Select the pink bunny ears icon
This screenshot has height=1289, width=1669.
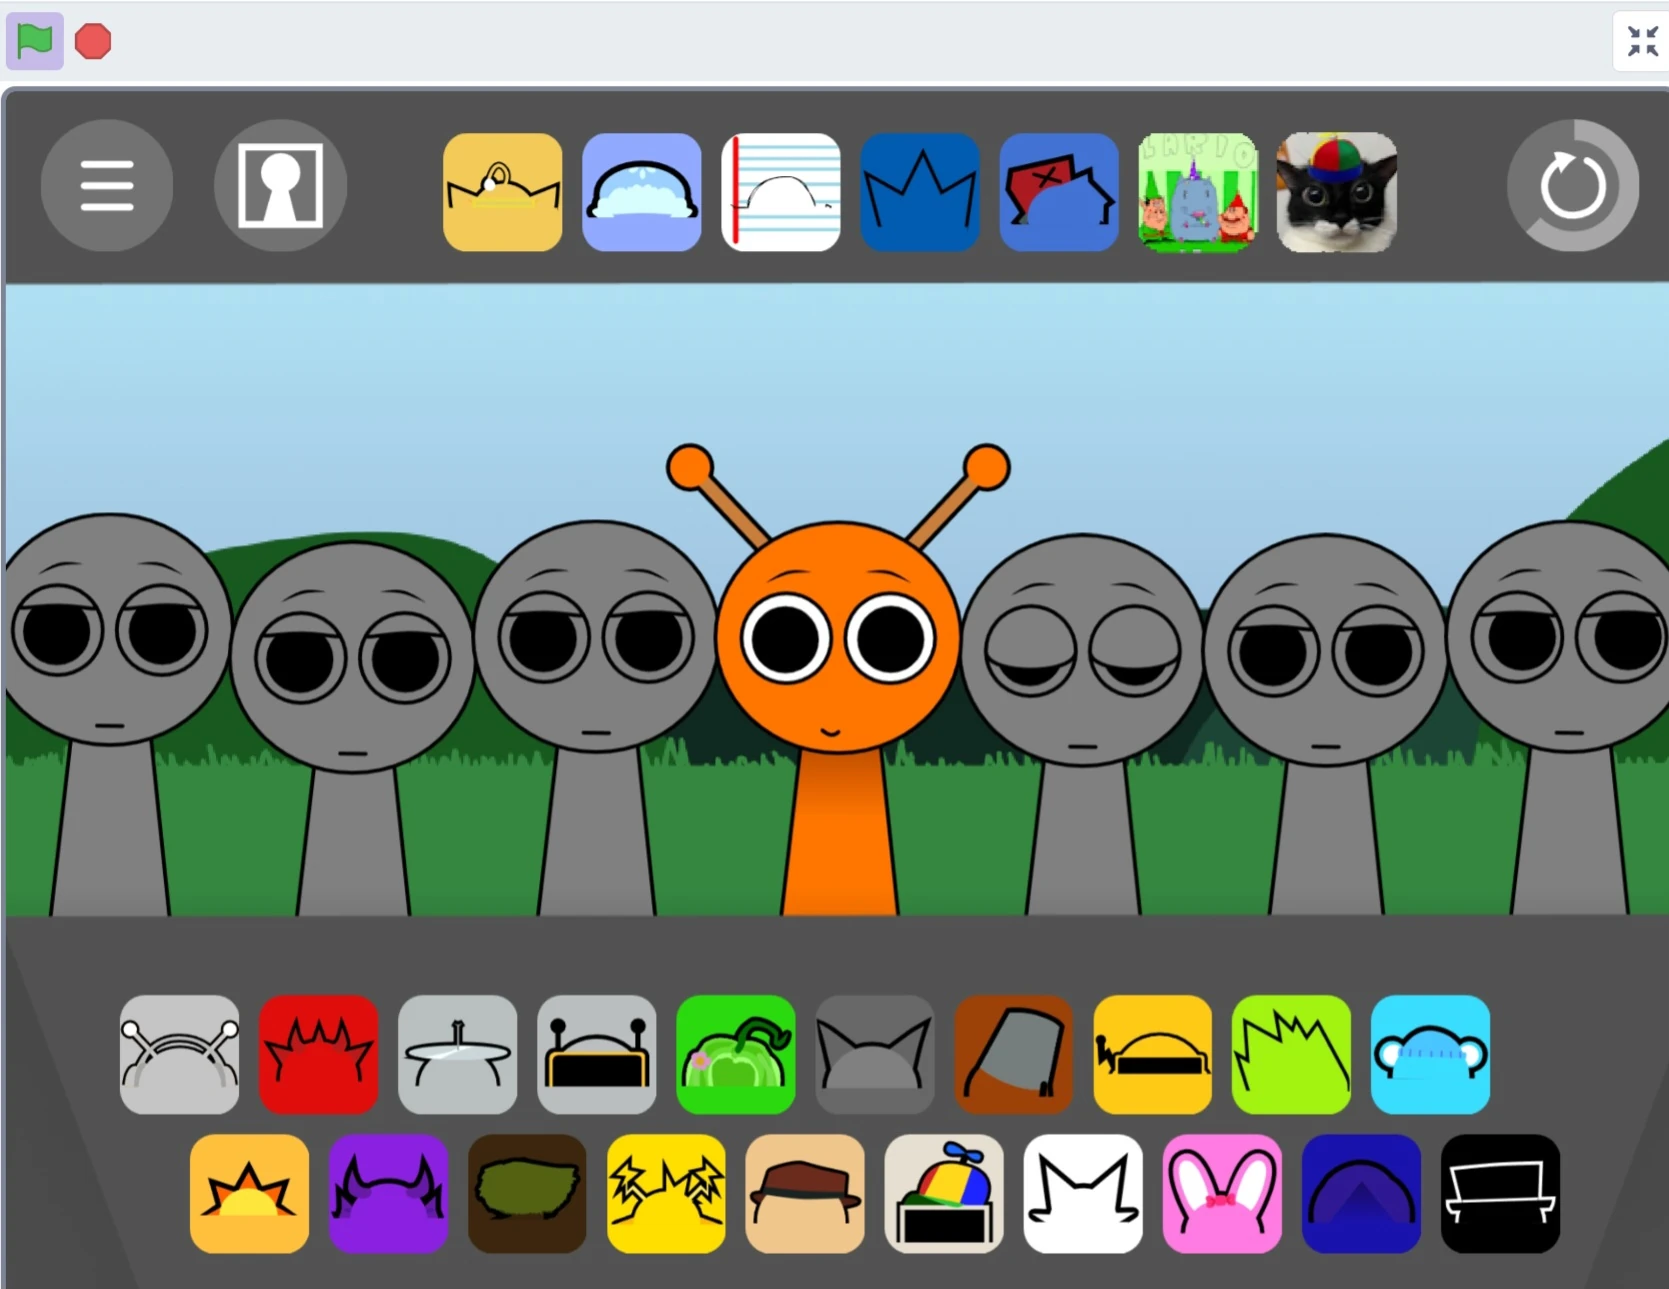coord(1221,1195)
